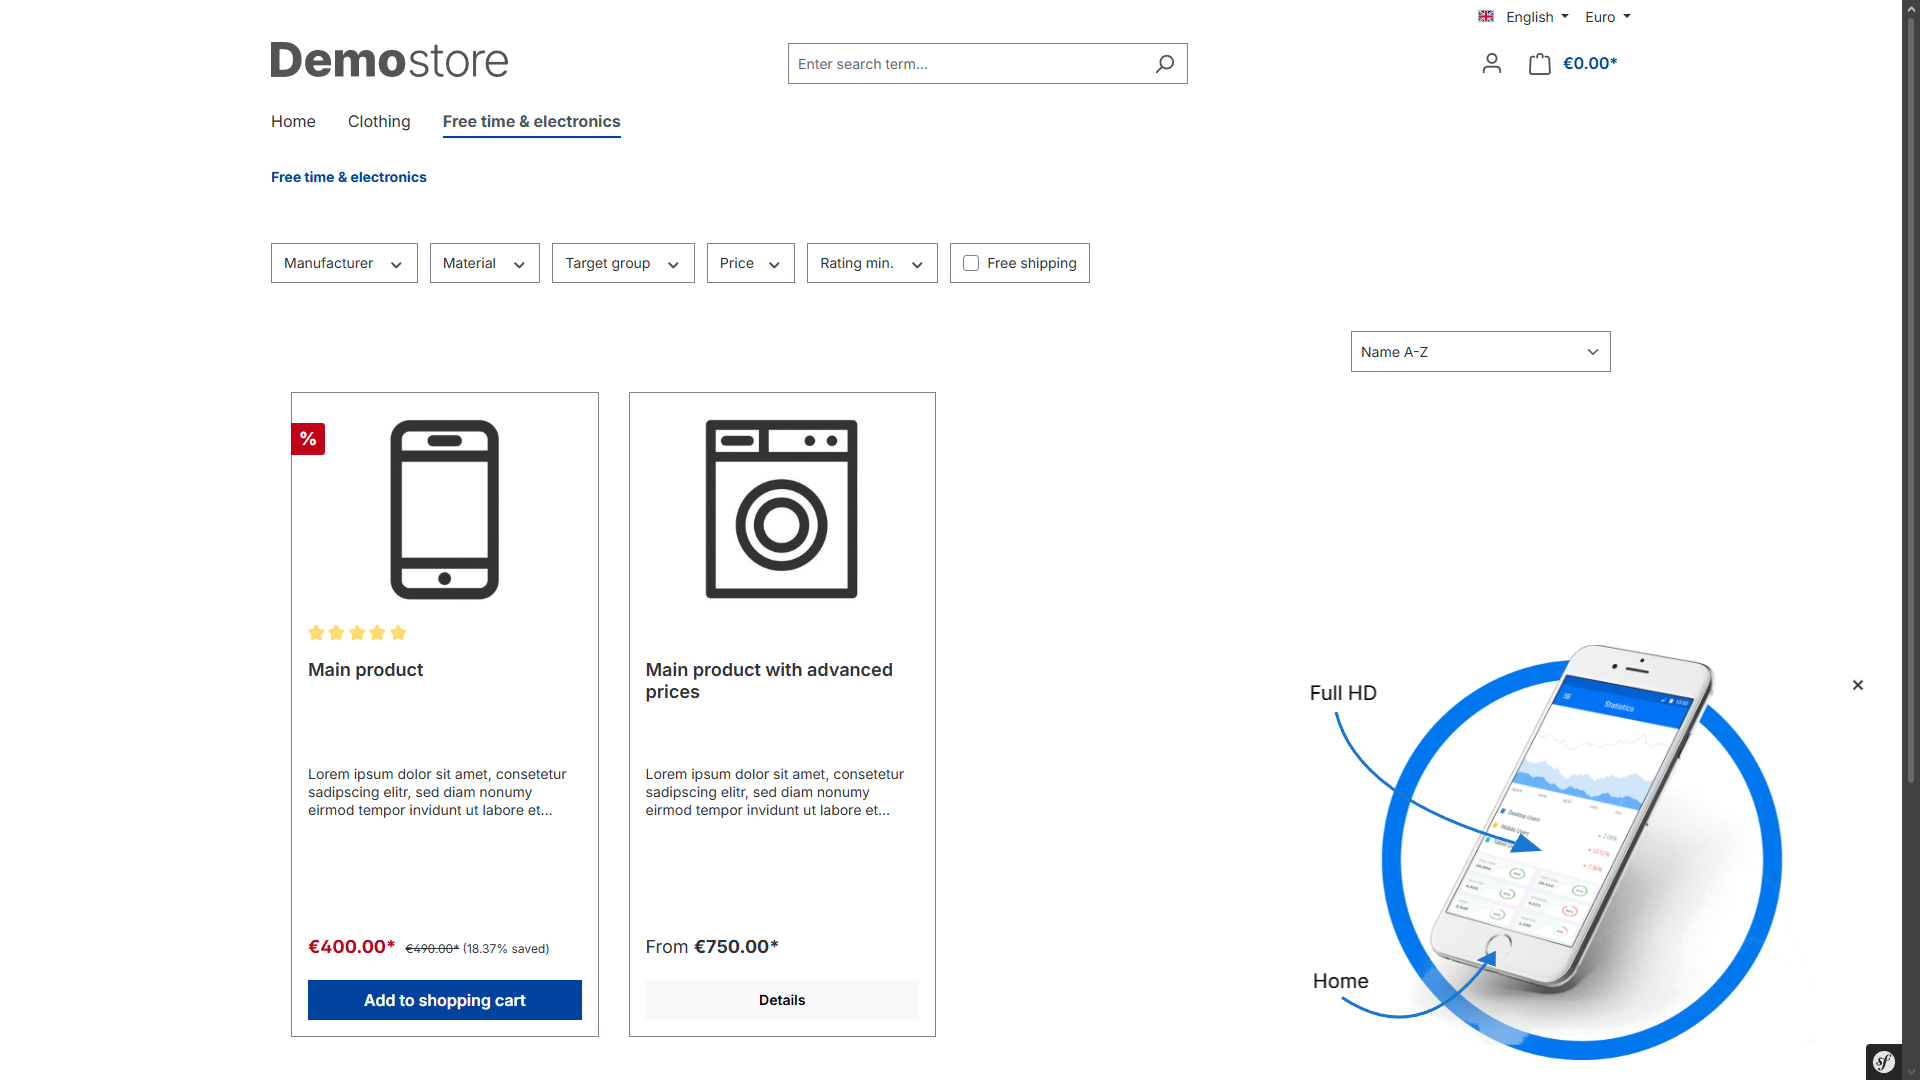
Task: Expand the Target group filter
Action: point(623,263)
